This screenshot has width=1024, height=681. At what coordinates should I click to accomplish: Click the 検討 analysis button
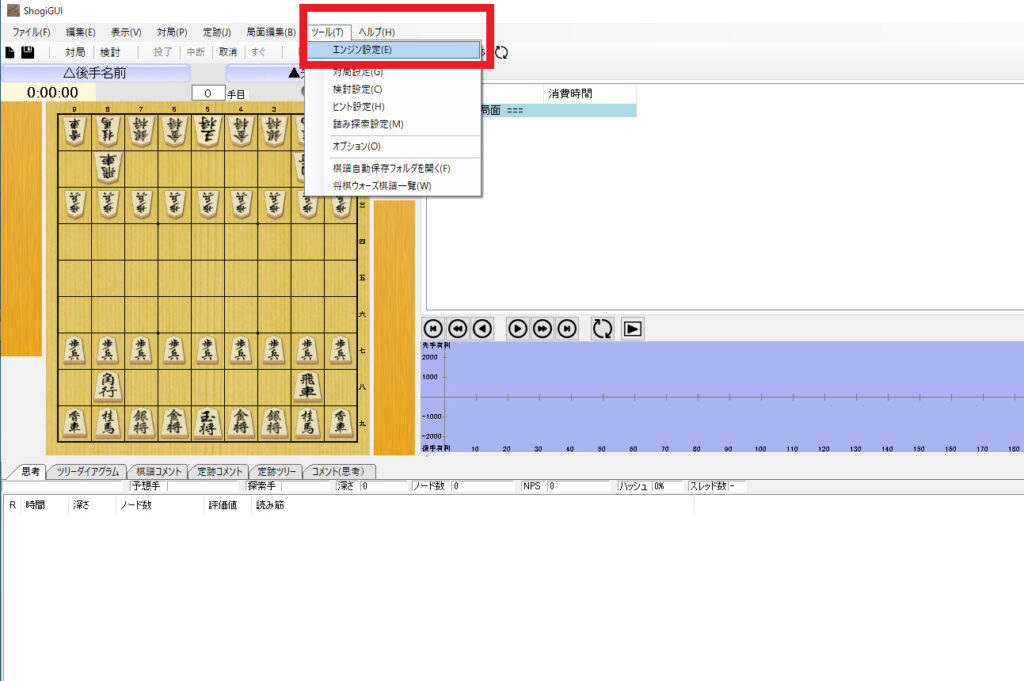point(108,51)
